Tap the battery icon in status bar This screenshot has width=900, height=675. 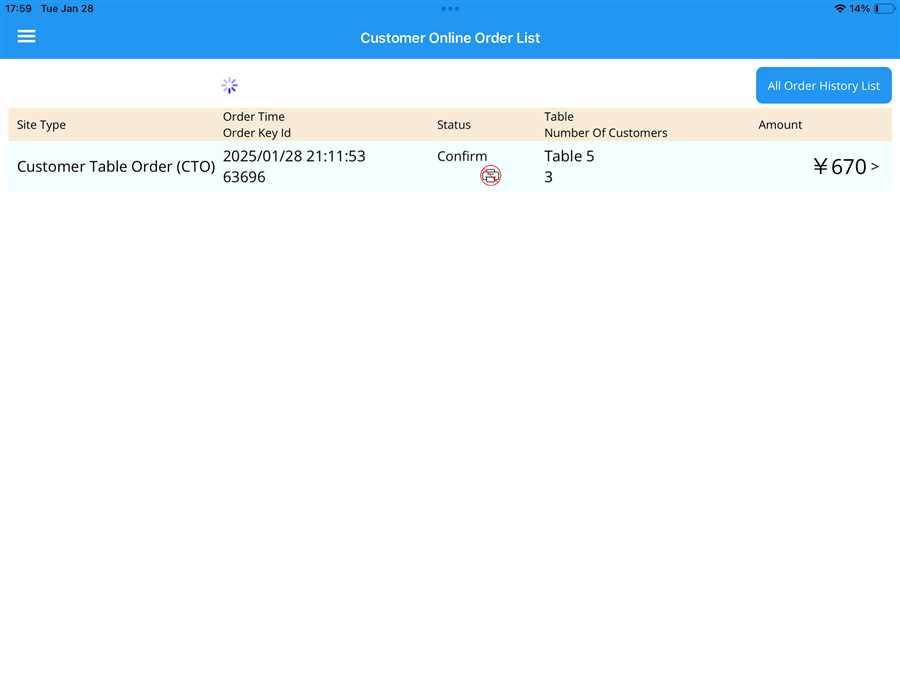coord(883,8)
